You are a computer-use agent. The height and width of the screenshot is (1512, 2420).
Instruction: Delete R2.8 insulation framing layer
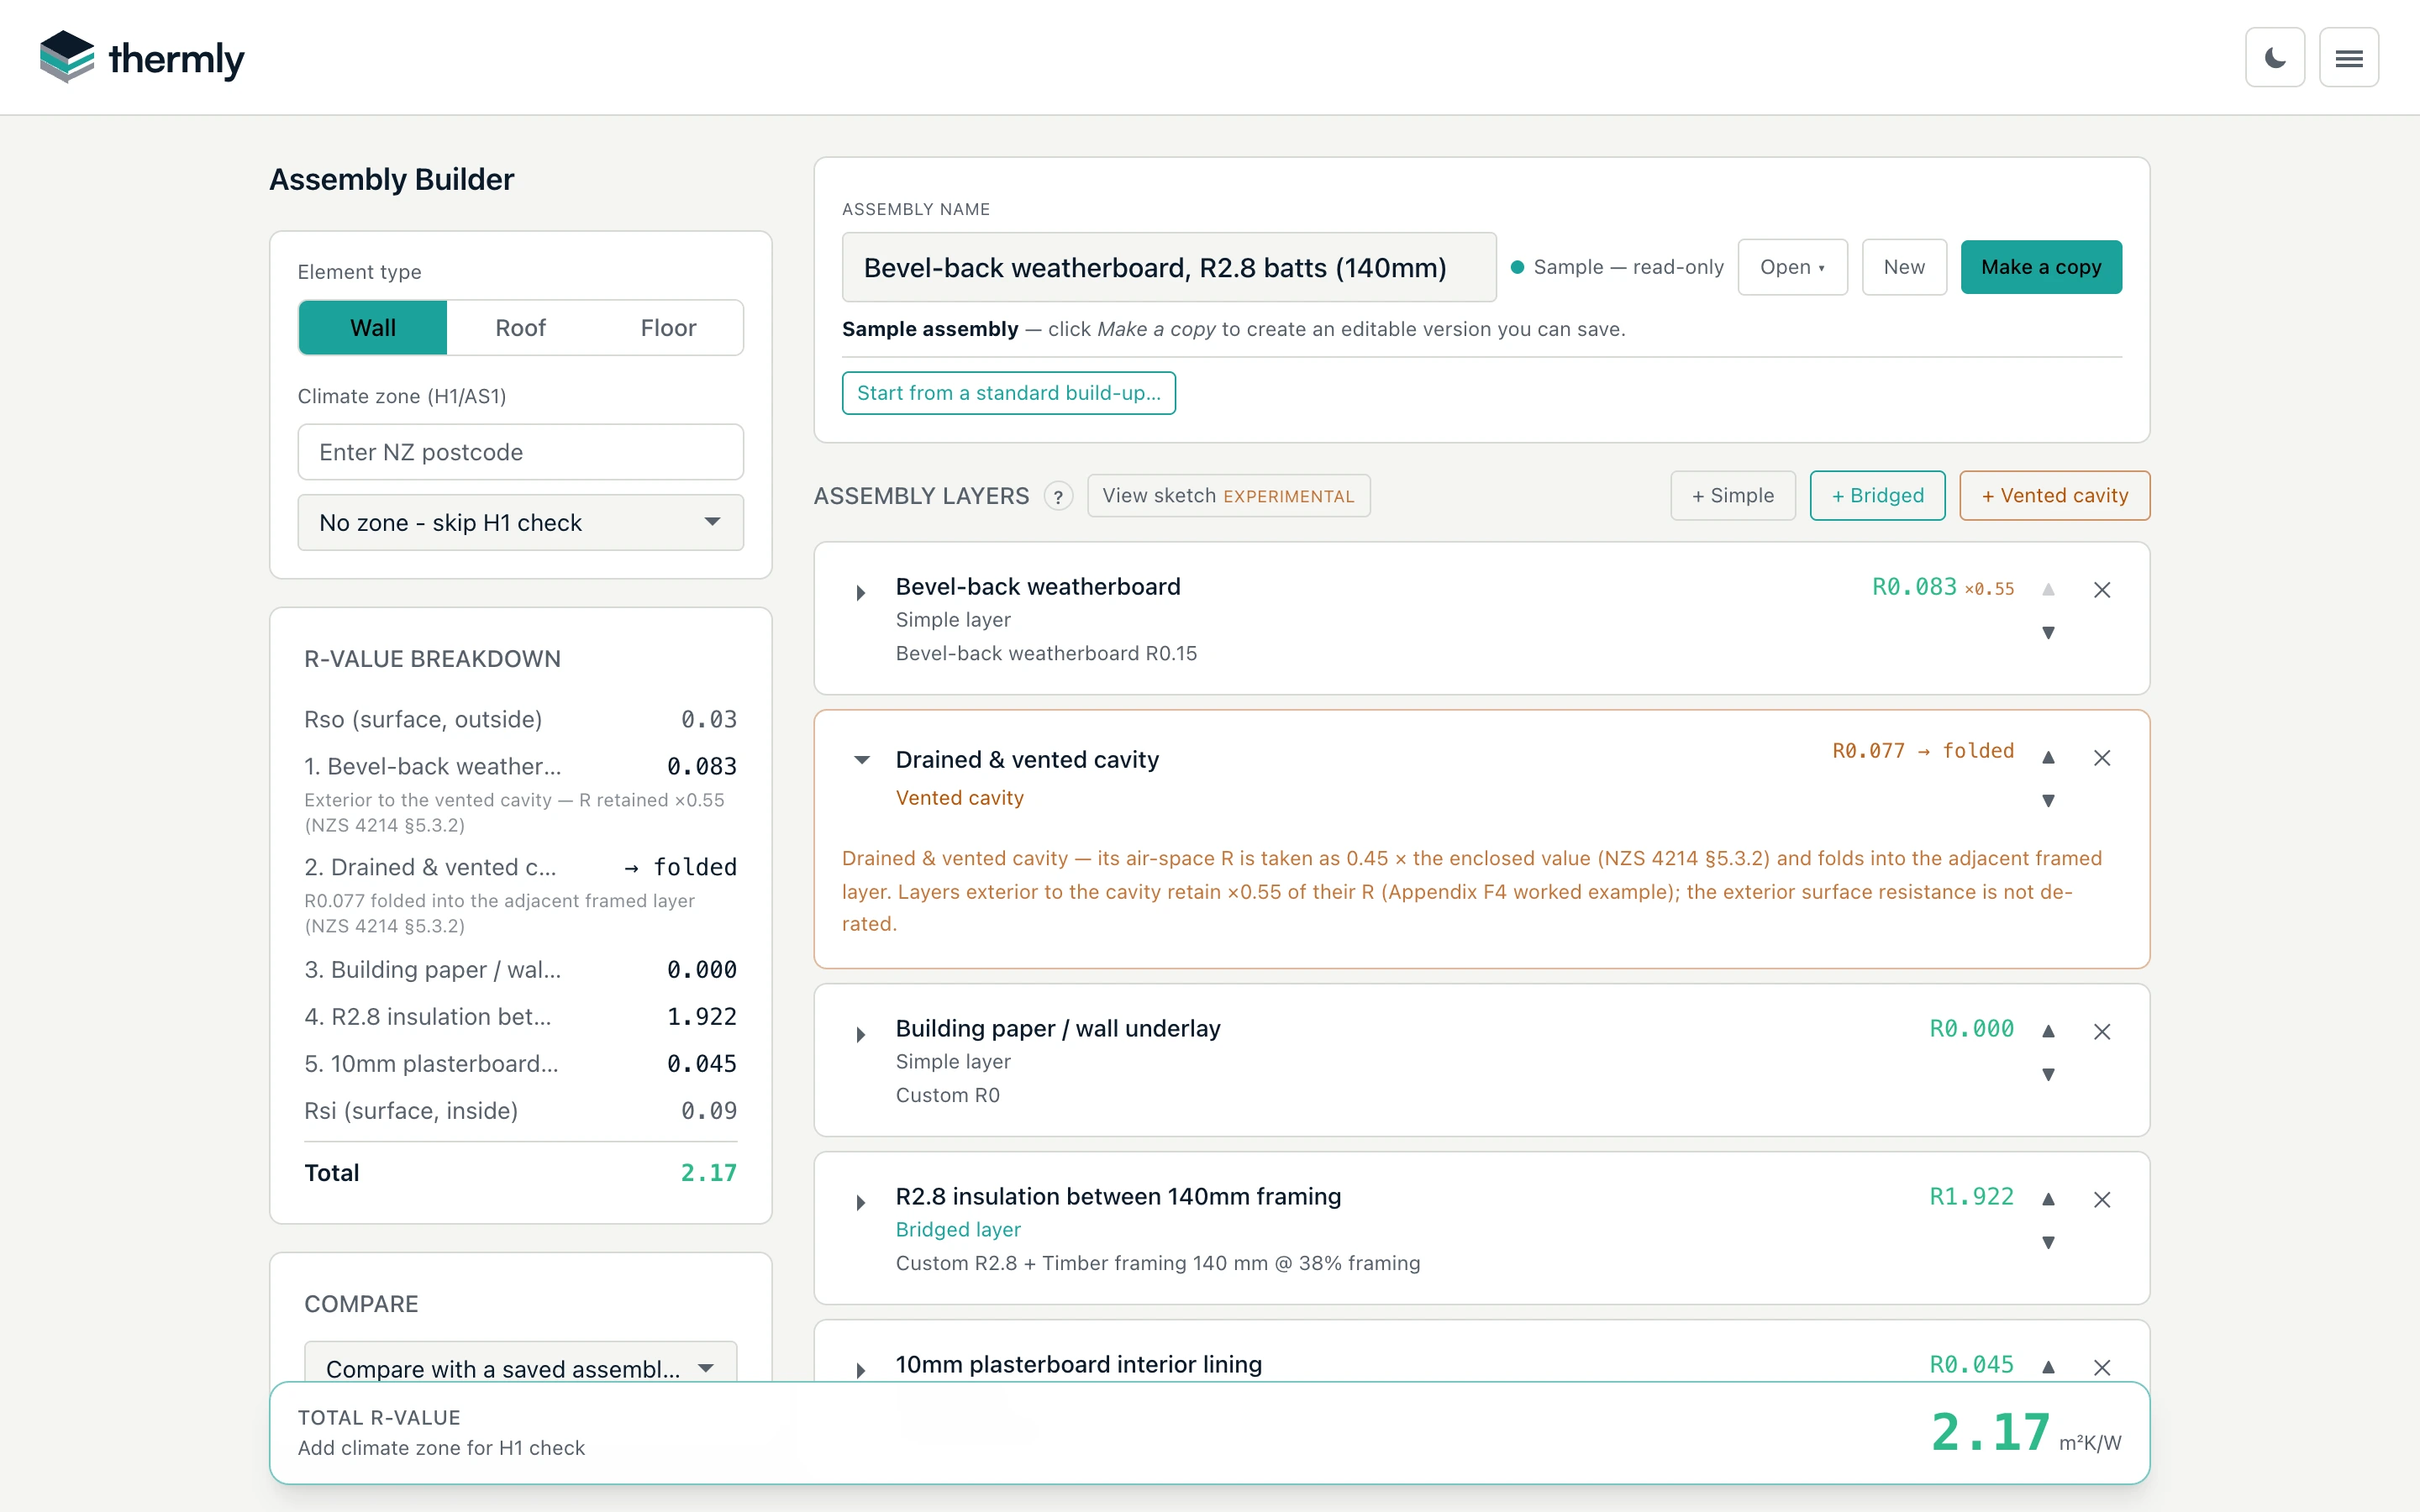click(x=2102, y=1200)
